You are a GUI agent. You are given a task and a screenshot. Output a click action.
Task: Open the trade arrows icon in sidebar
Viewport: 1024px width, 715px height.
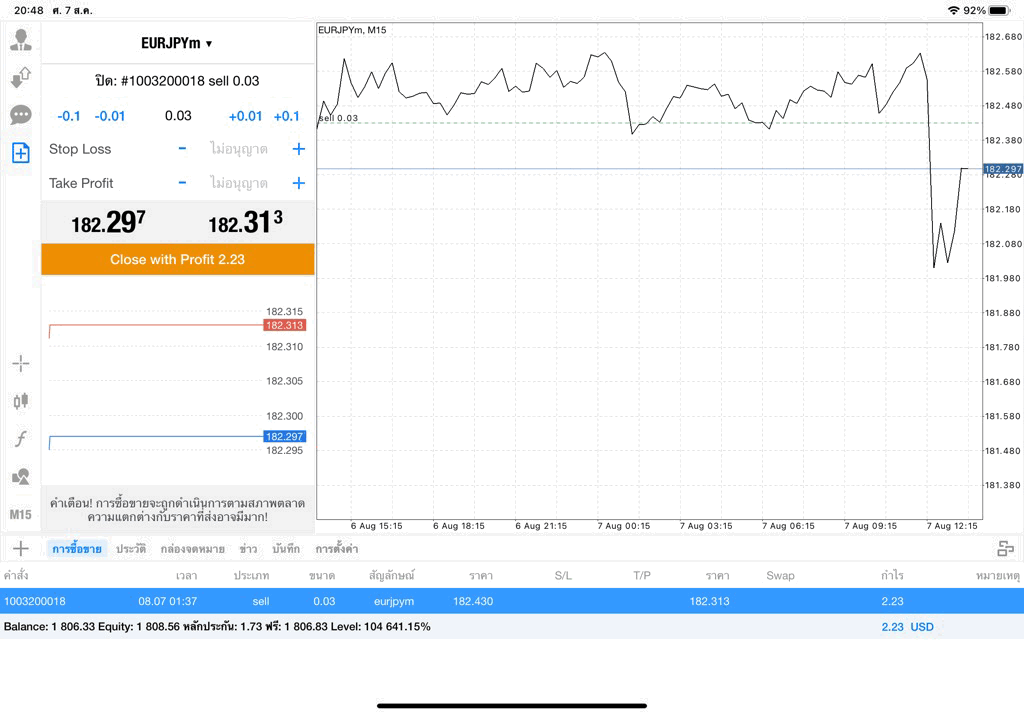click(x=21, y=77)
